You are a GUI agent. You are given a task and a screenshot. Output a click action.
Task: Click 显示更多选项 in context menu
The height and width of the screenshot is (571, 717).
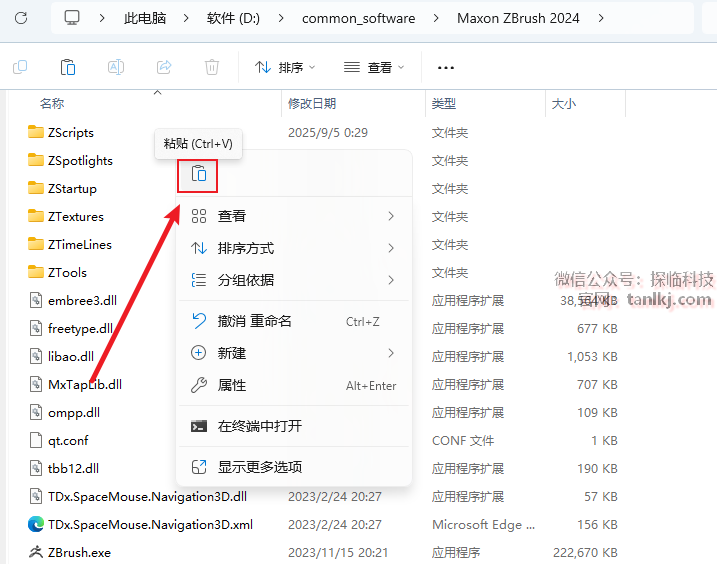pos(260,467)
